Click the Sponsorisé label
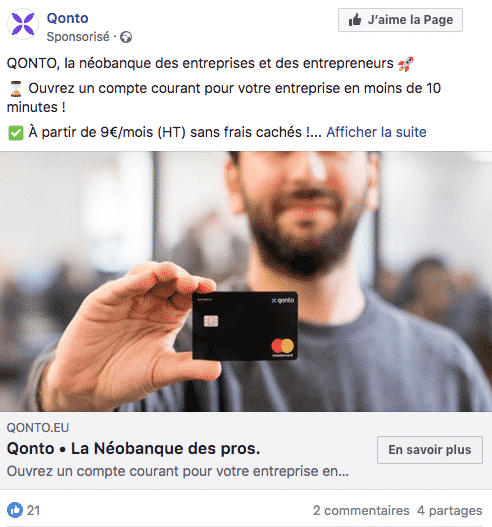The height and width of the screenshot is (527, 492). tap(78, 37)
